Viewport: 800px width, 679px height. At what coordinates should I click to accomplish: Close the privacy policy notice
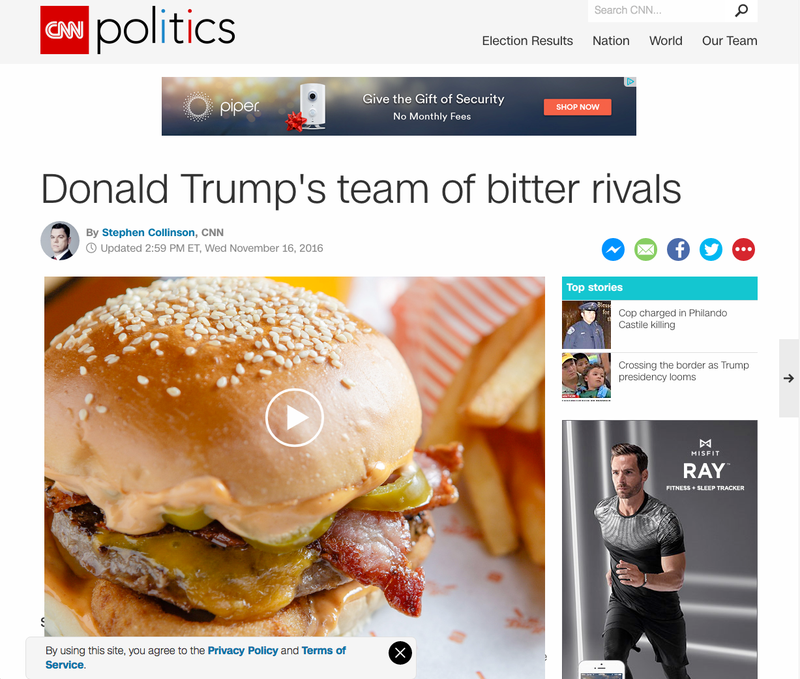click(x=400, y=652)
